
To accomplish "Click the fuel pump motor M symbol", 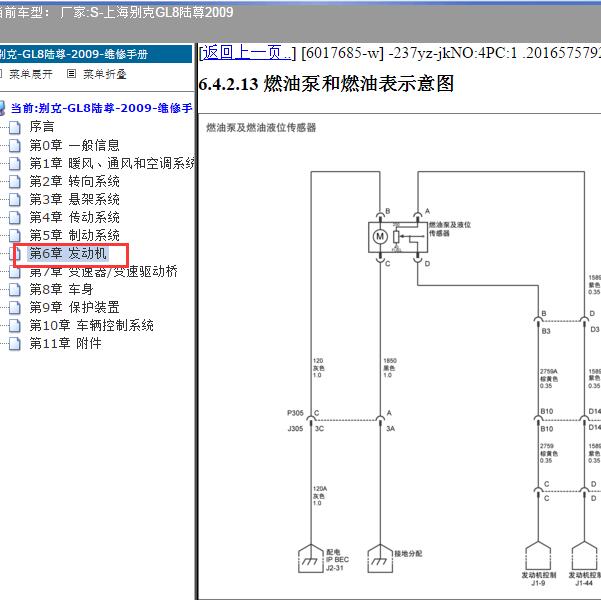I will (x=380, y=237).
